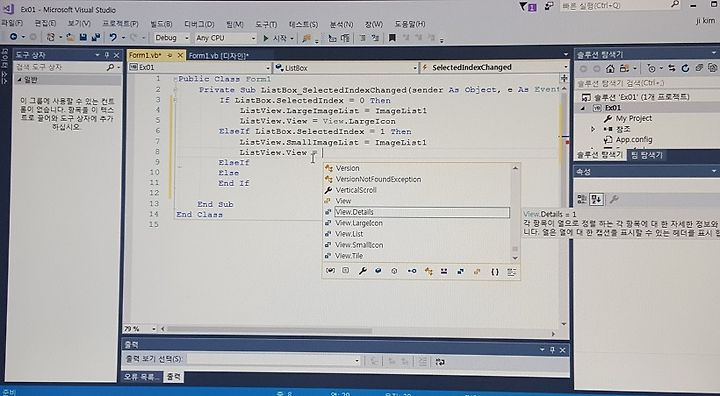Open the 디버그(D) menu

pos(199,24)
